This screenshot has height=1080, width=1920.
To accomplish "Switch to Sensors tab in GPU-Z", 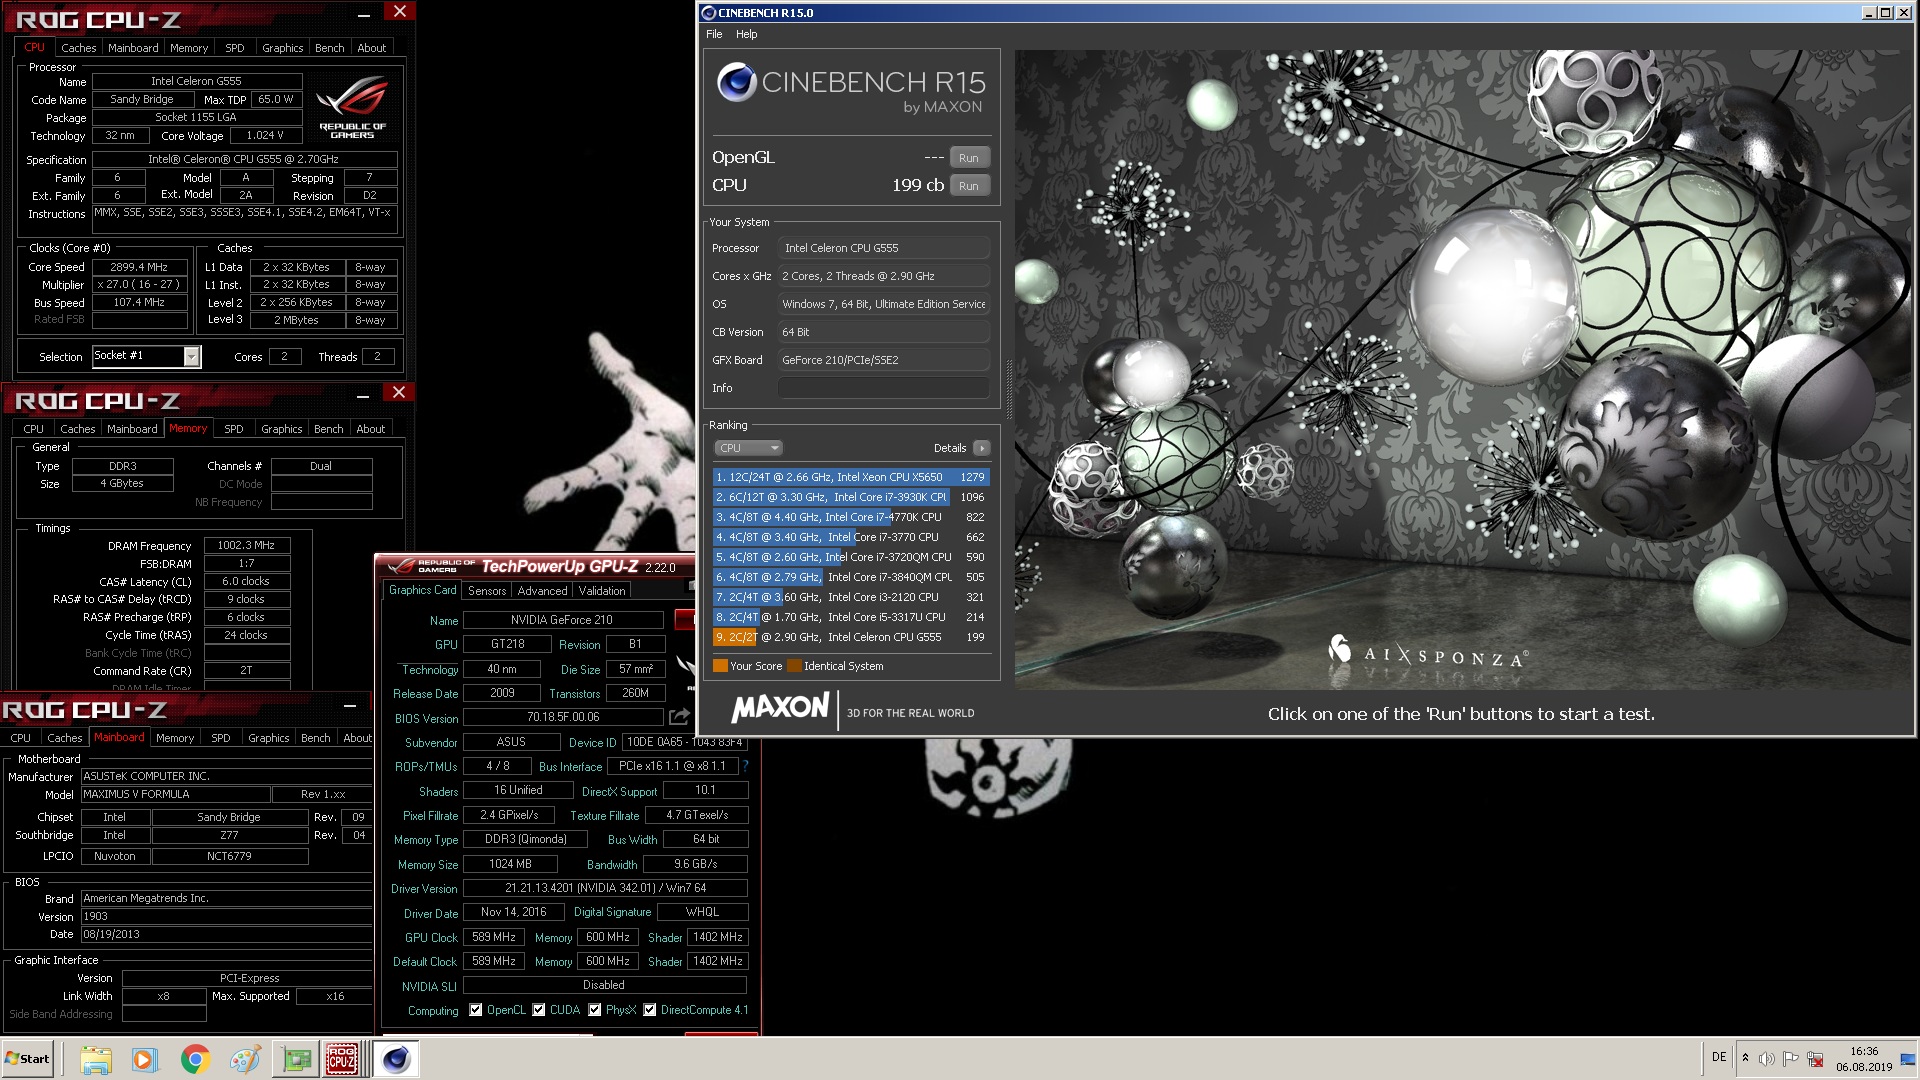I will pyautogui.click(x=487, y=591).
